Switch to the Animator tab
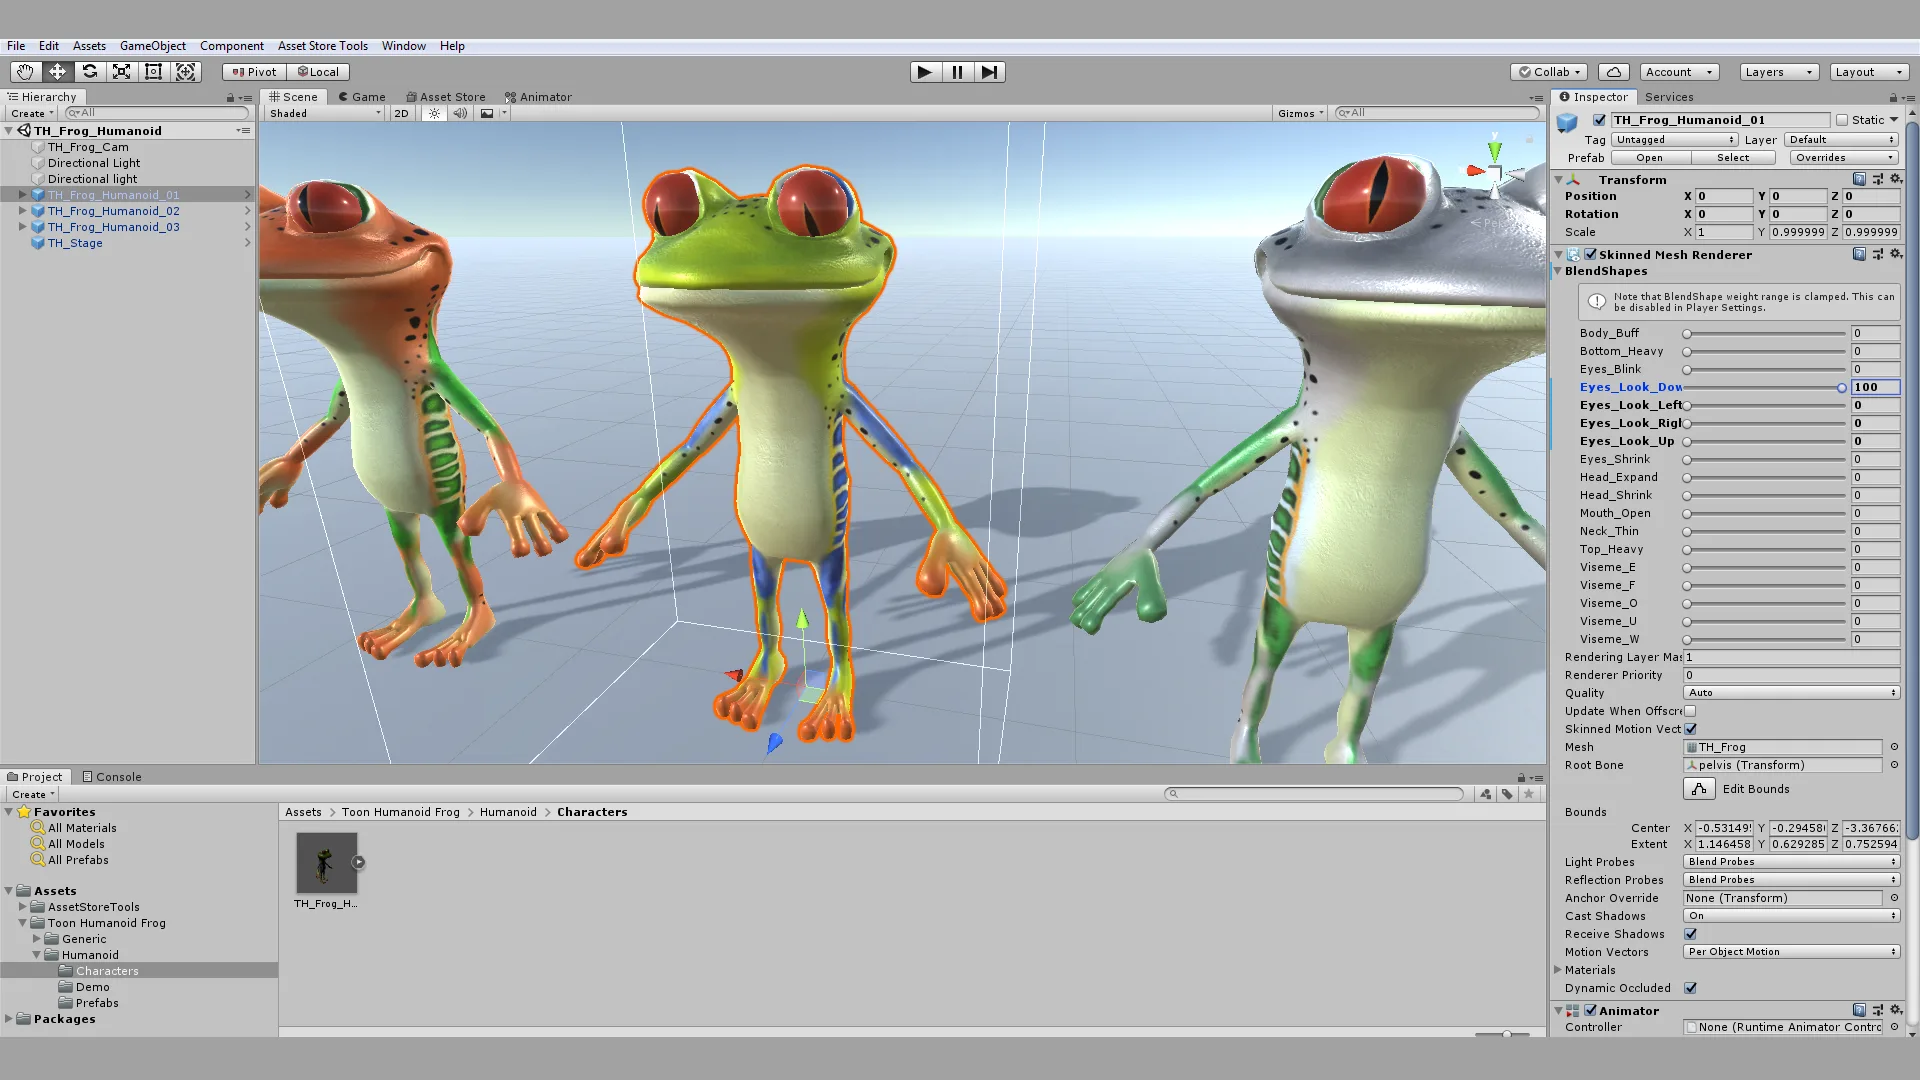The width and height of the screenshot is (1920, 1080). point(538,97)
